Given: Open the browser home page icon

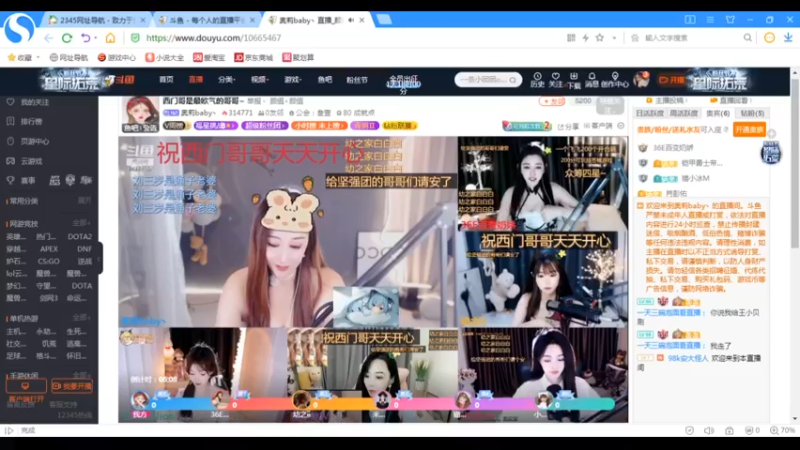Looking at the screenshot, I should [x=110, y=38].
